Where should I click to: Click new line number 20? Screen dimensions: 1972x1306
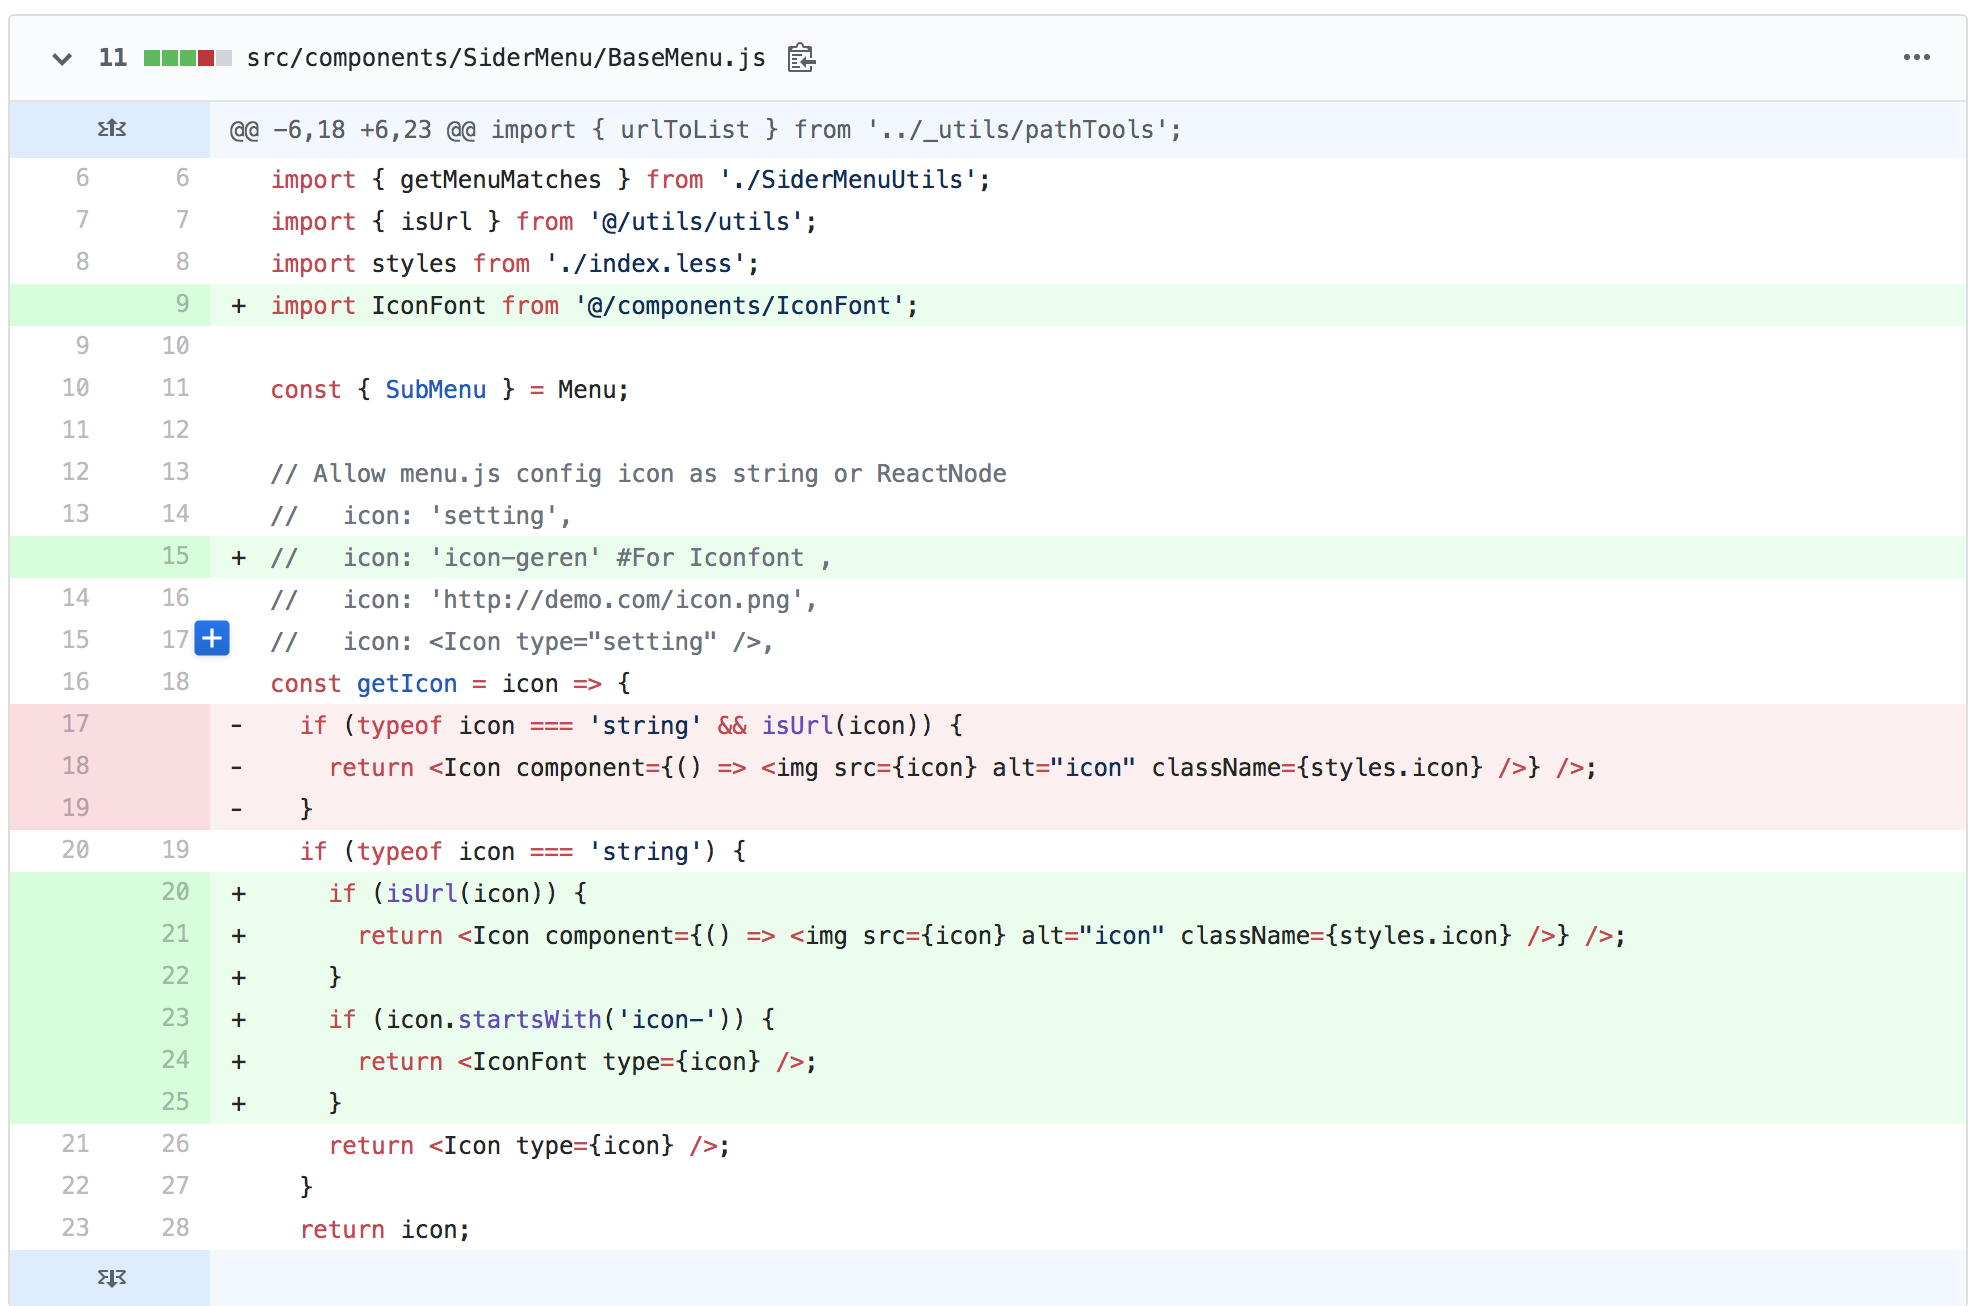click(175, 892)
